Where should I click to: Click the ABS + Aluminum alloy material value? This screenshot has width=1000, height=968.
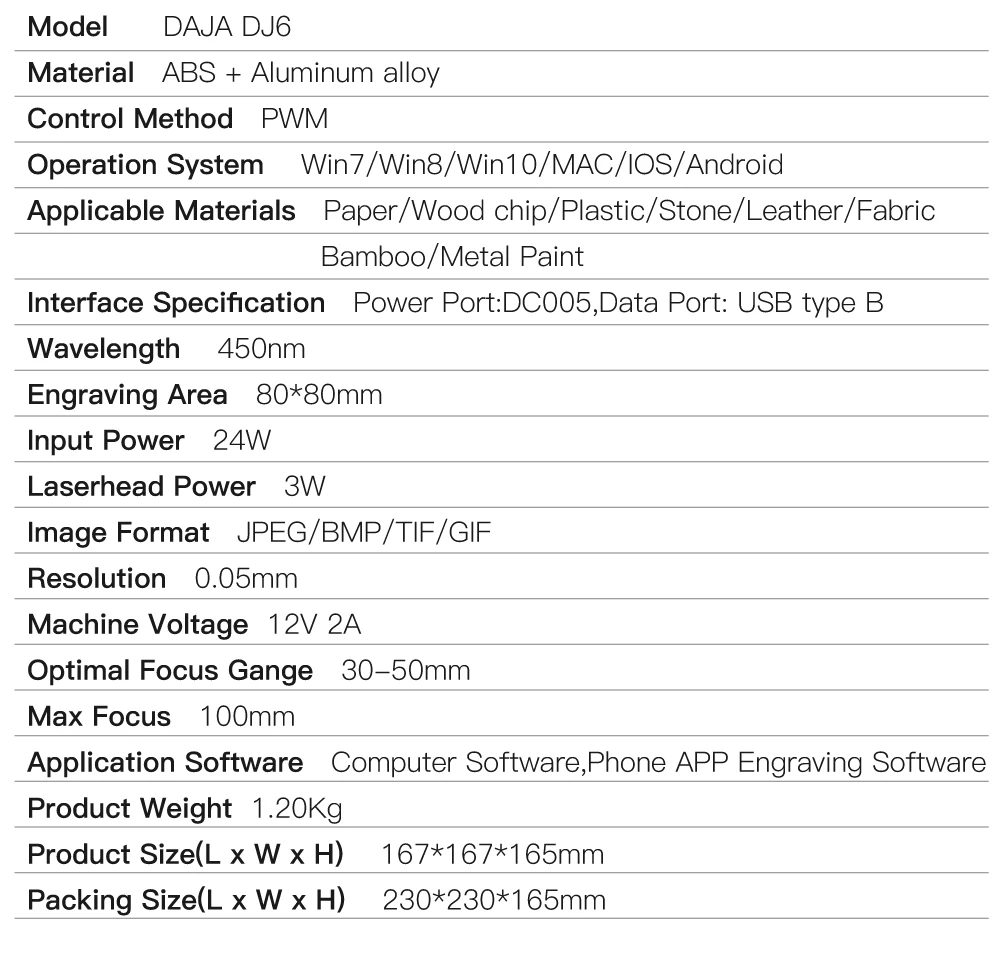point(301,73)
